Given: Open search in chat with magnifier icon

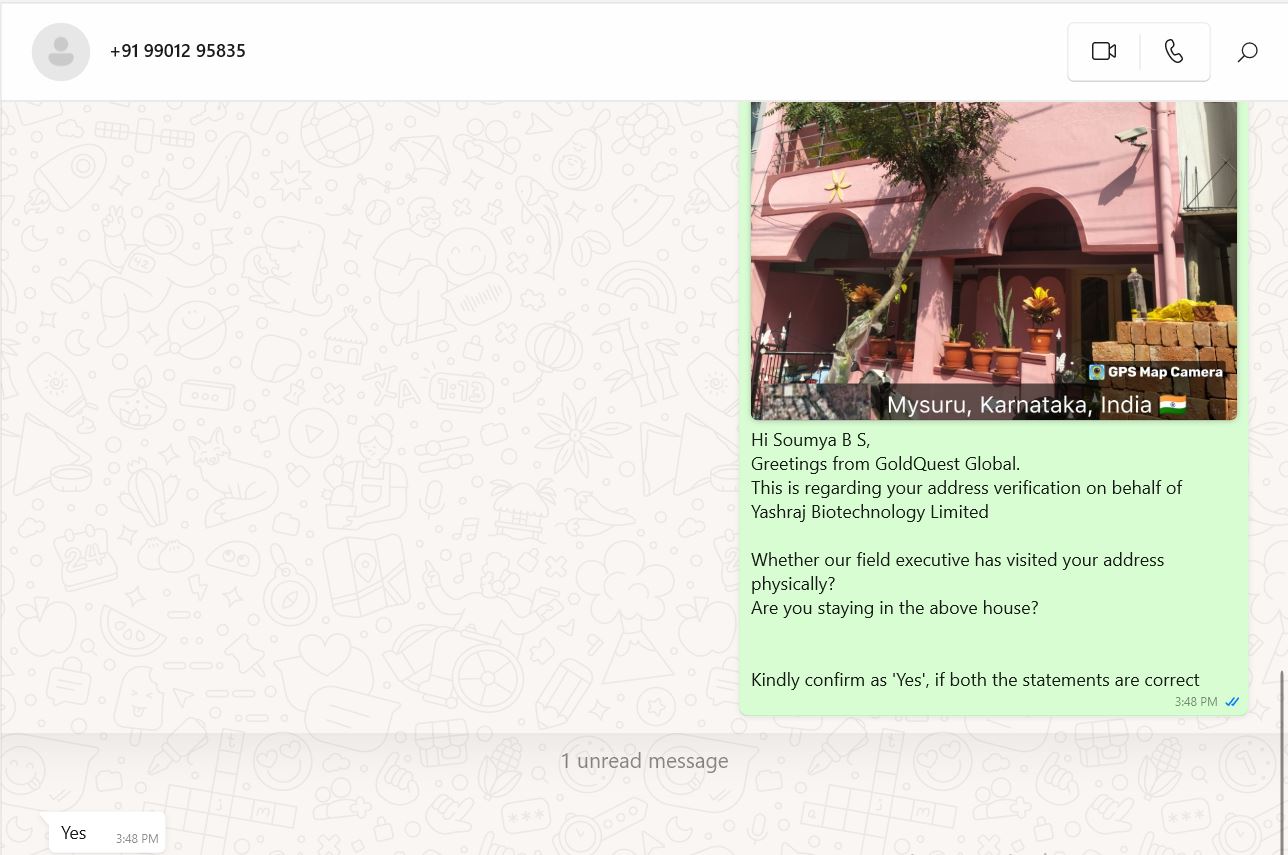Looking at the screenshot, I should coord(1247,52).
